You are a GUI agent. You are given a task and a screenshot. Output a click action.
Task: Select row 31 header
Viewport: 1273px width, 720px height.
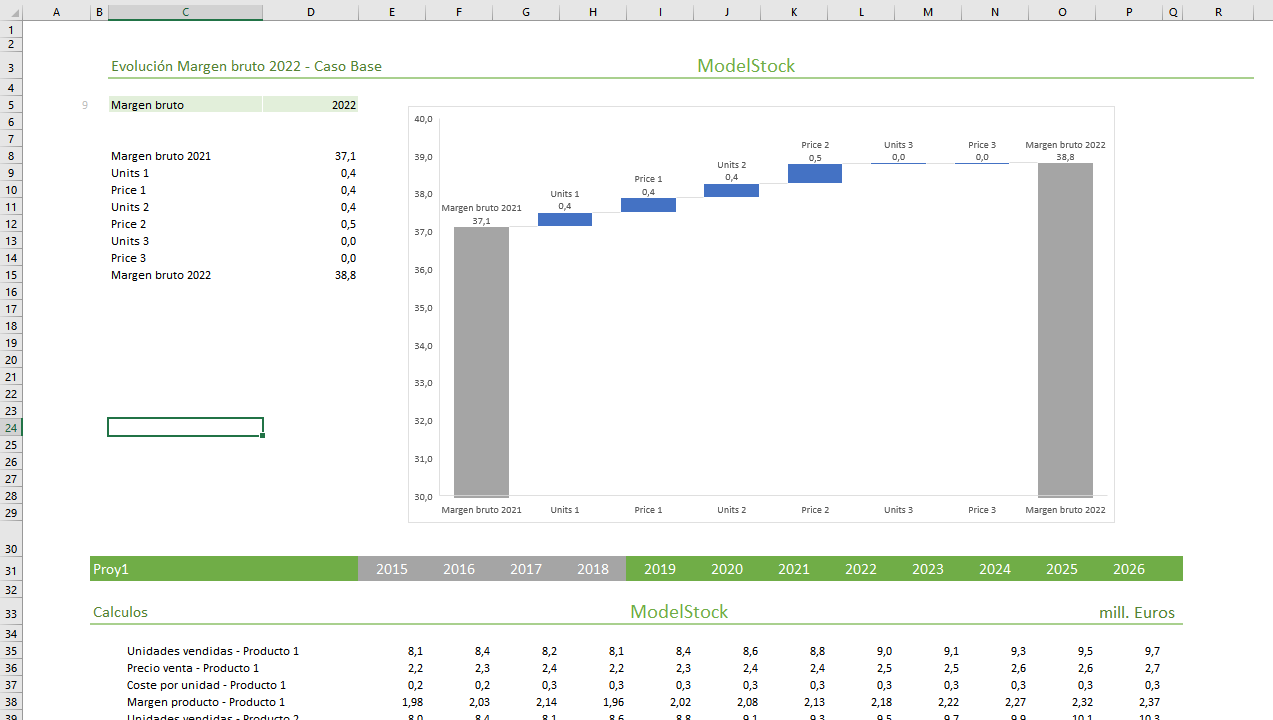(10, 570)
